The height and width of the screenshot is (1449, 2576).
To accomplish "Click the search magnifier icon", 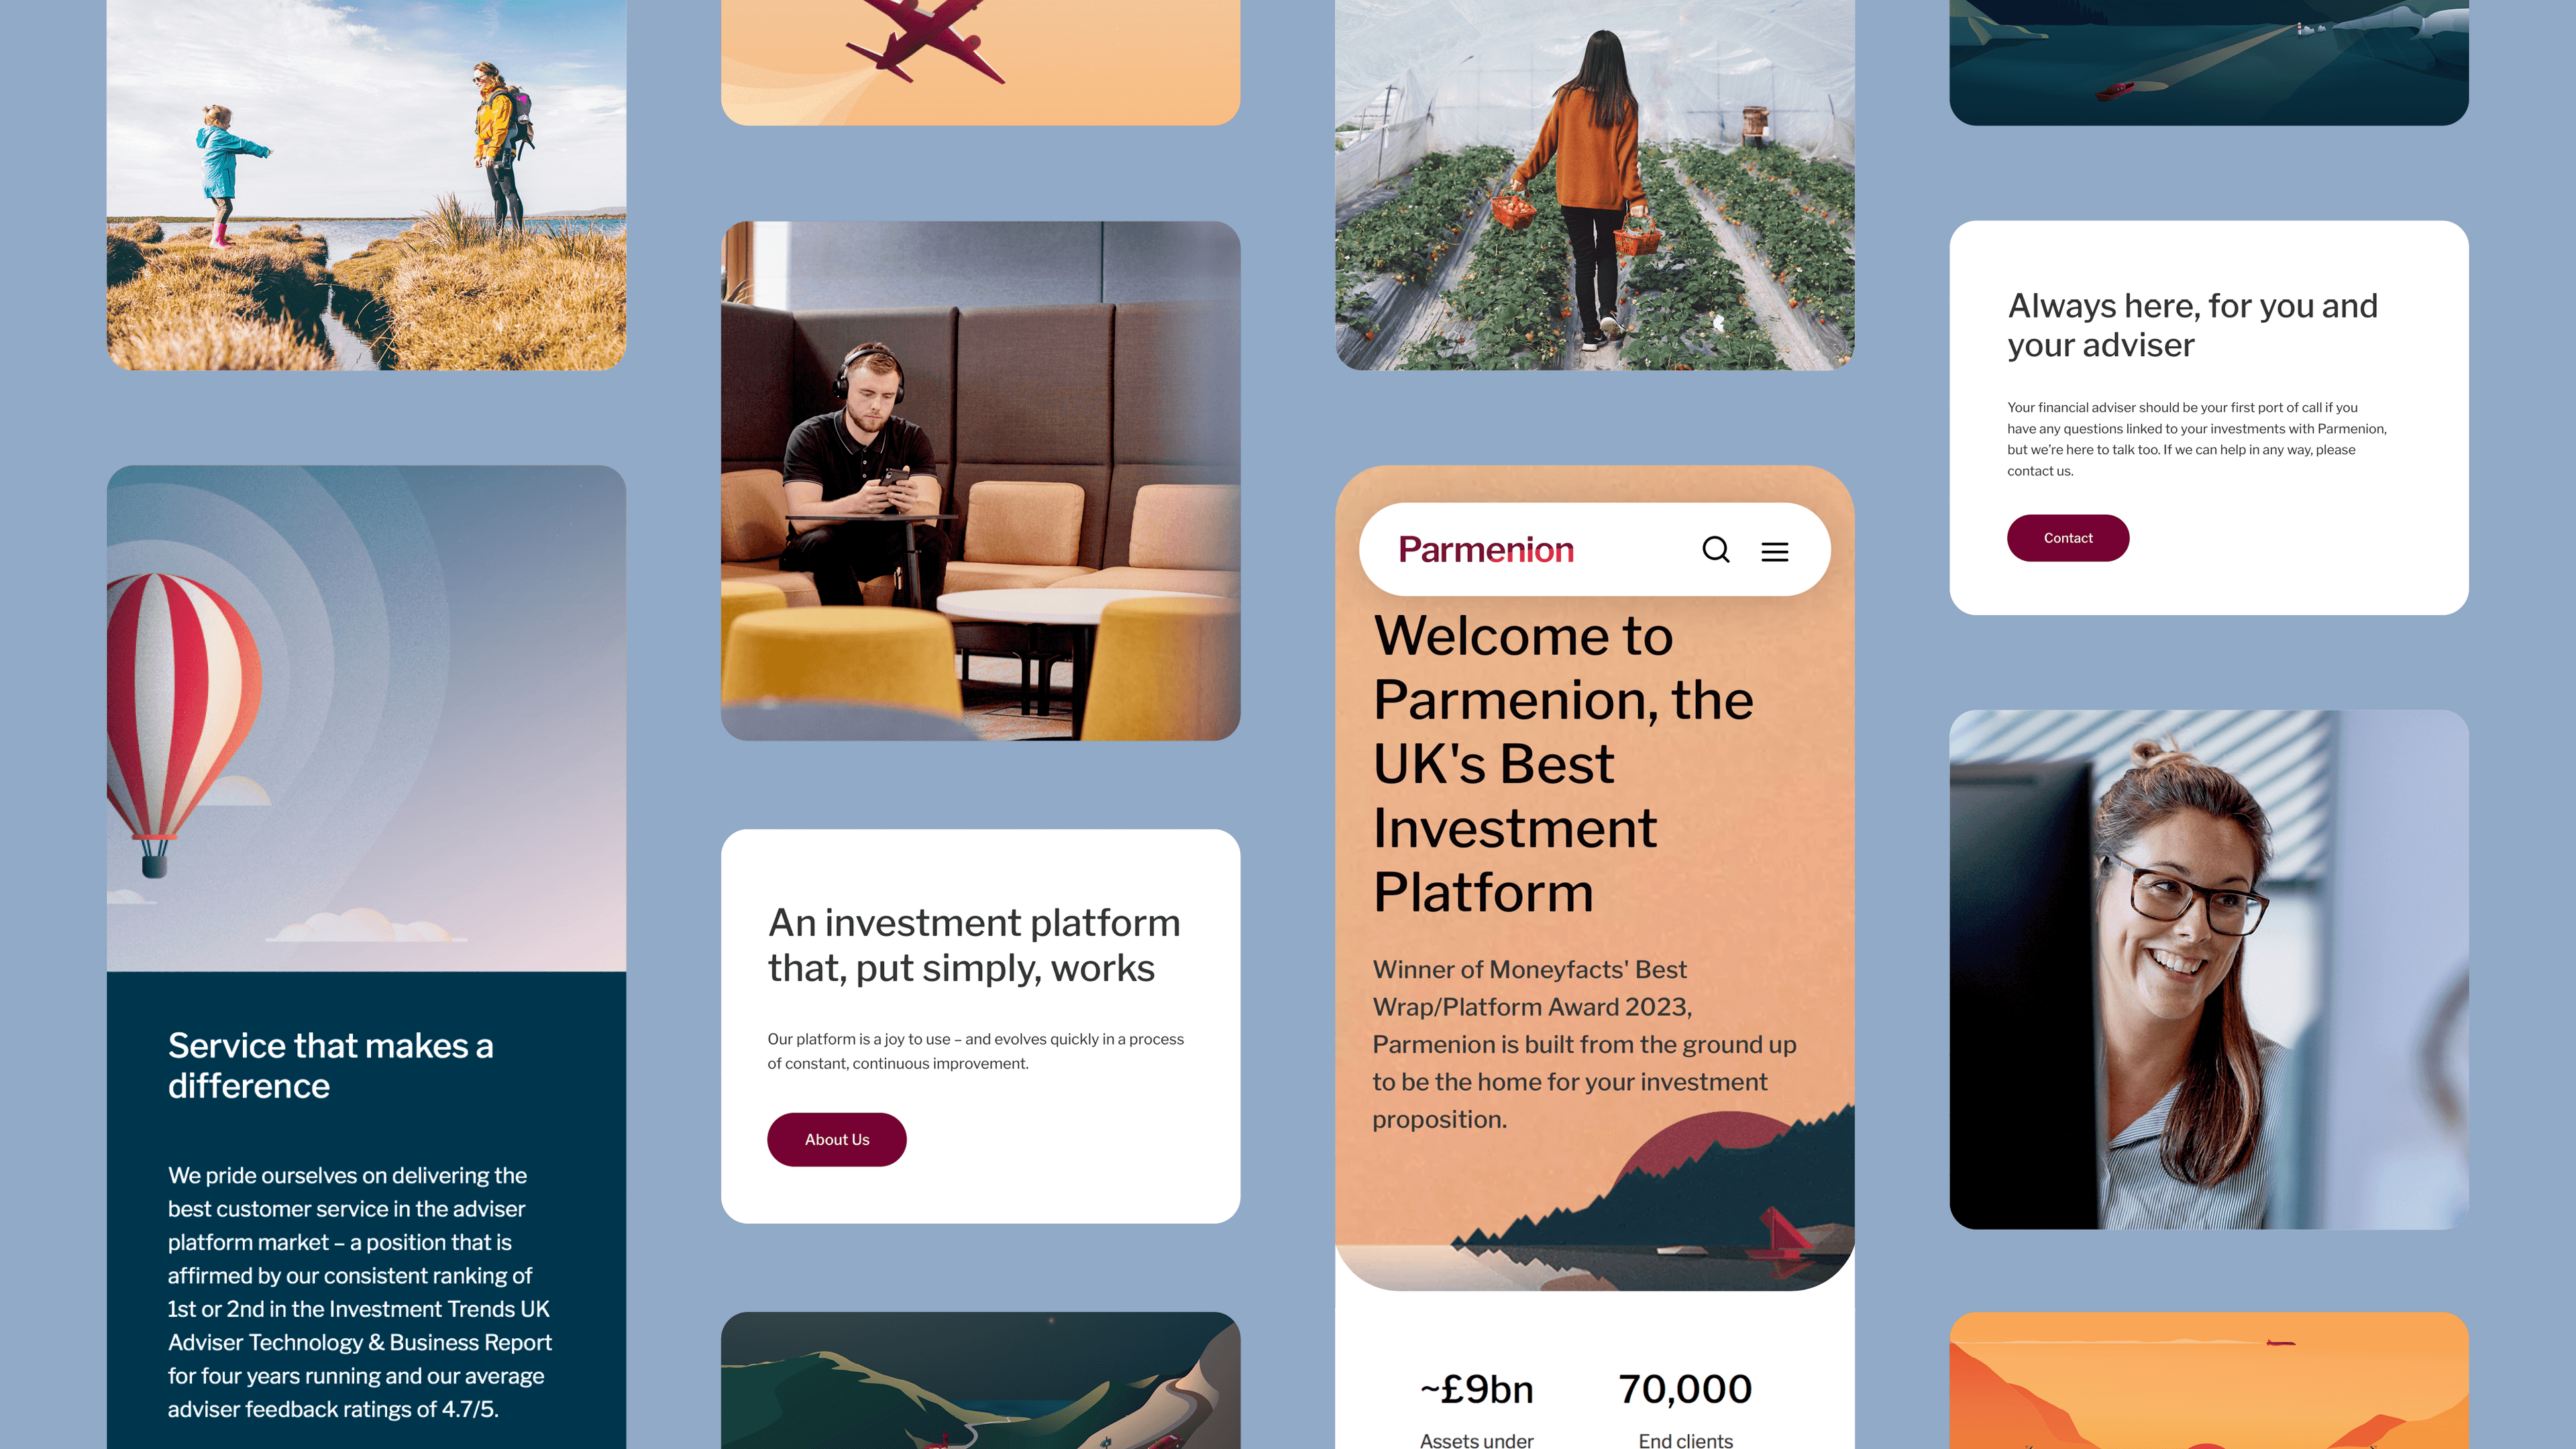I will [1716, 550].
